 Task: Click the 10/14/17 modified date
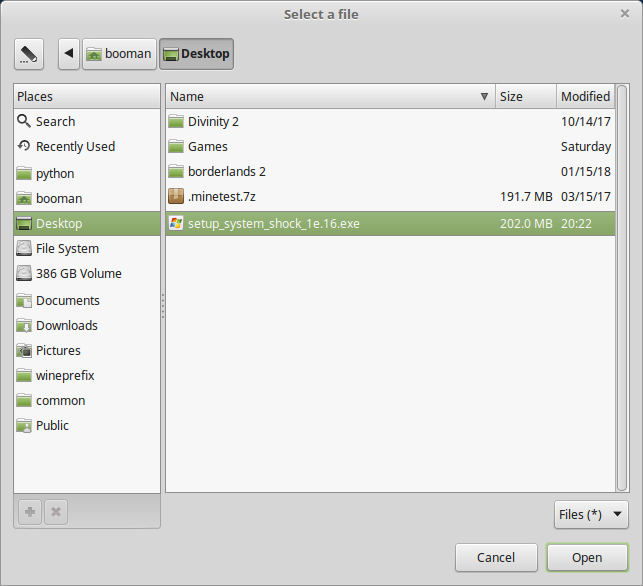click(x=586, y=121)
